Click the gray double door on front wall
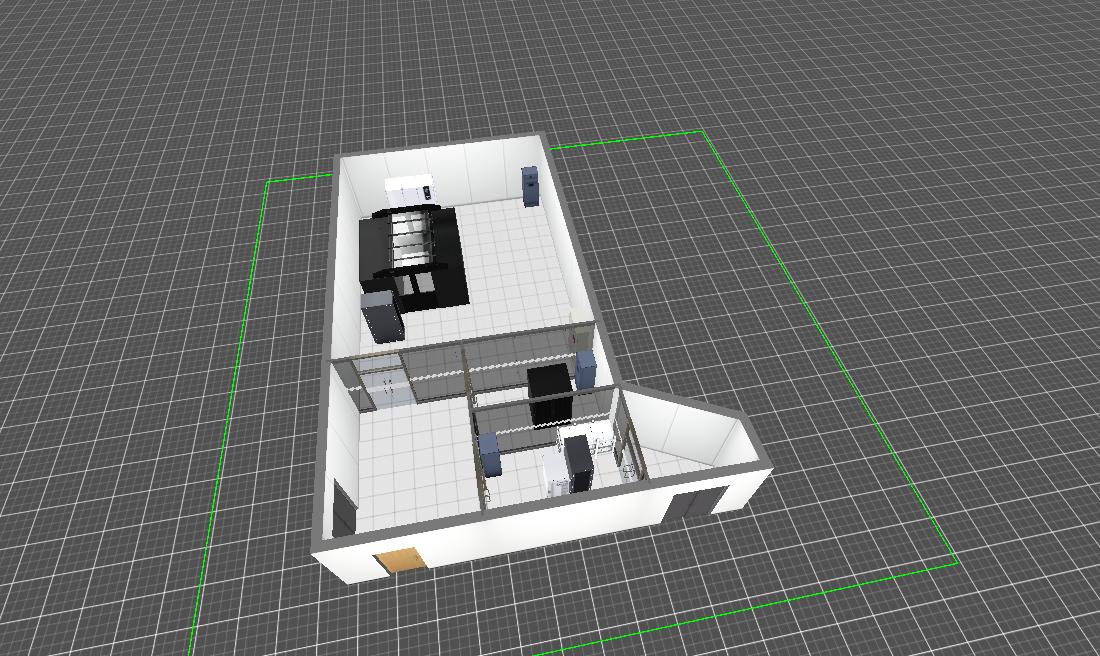The width and height of the screenshot is (1100, 656). coord(697,502)
